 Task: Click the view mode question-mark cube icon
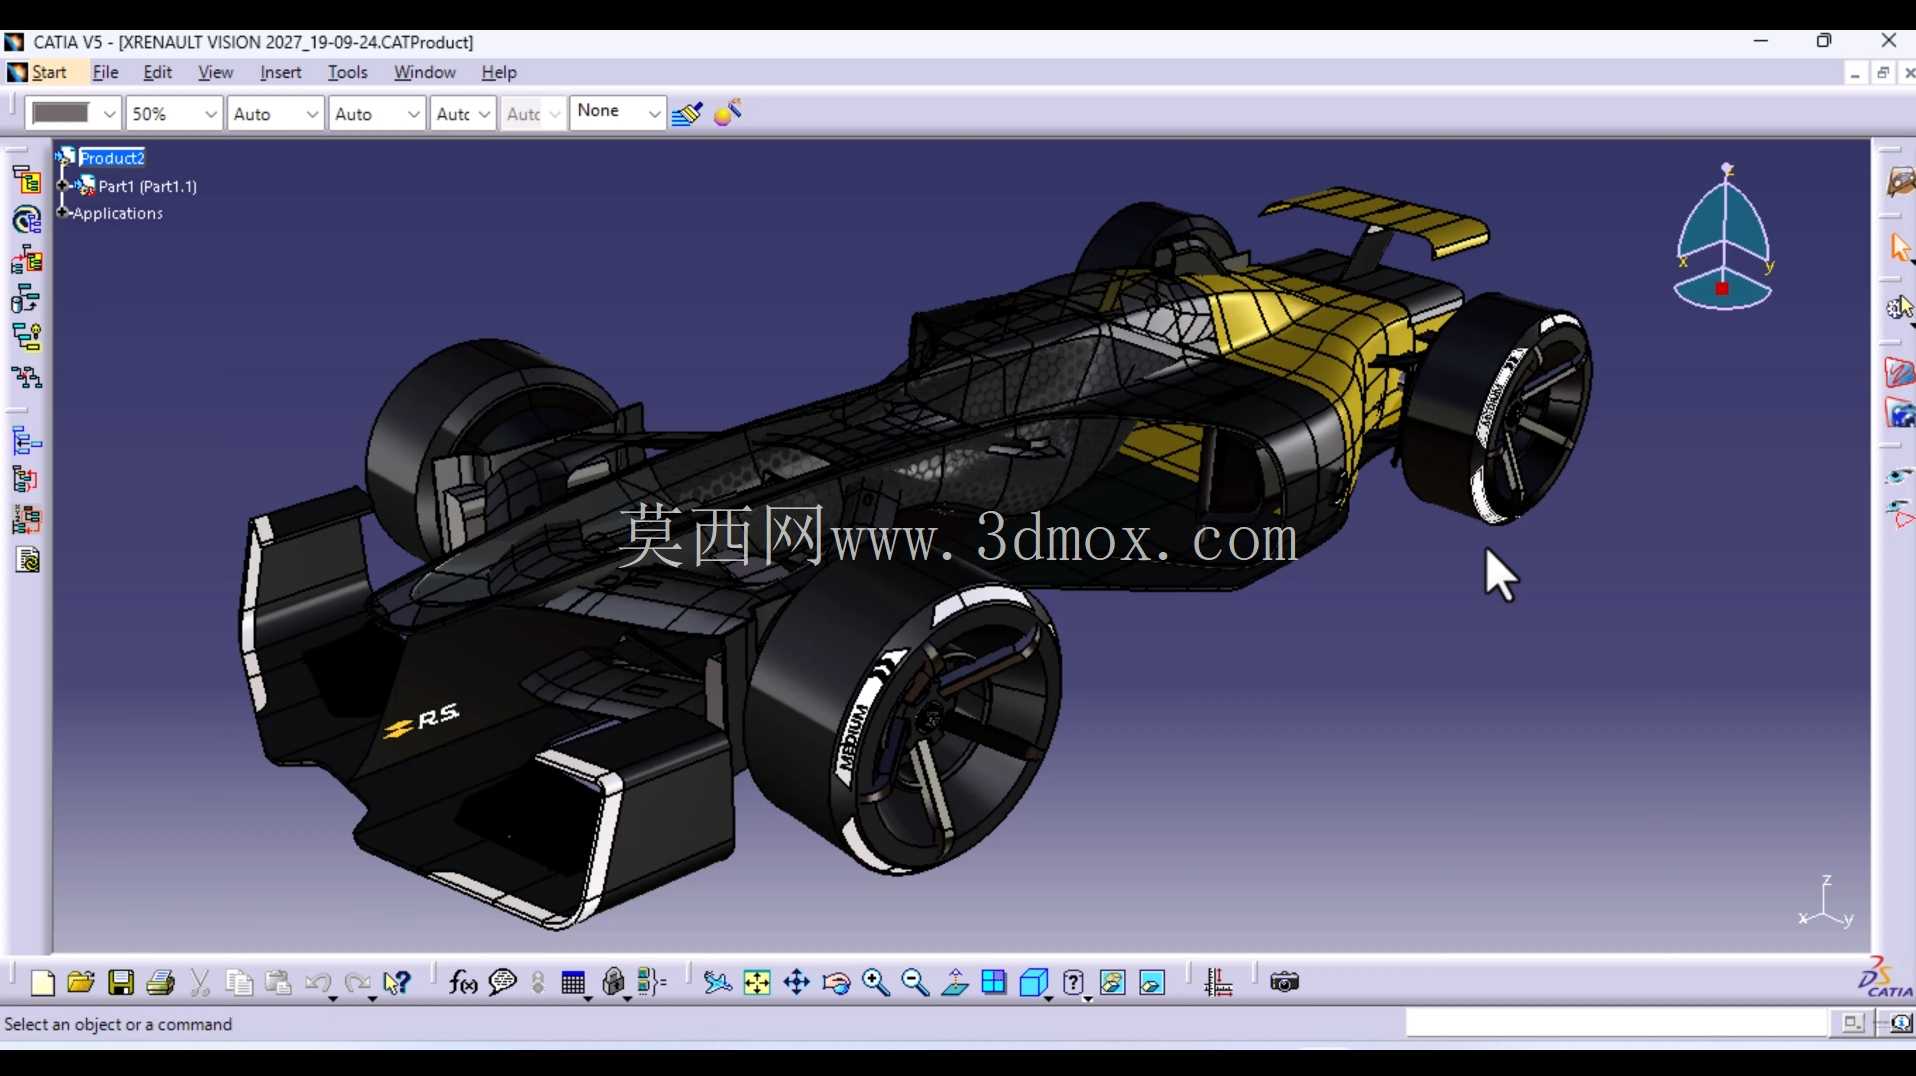click(1073, 983)
